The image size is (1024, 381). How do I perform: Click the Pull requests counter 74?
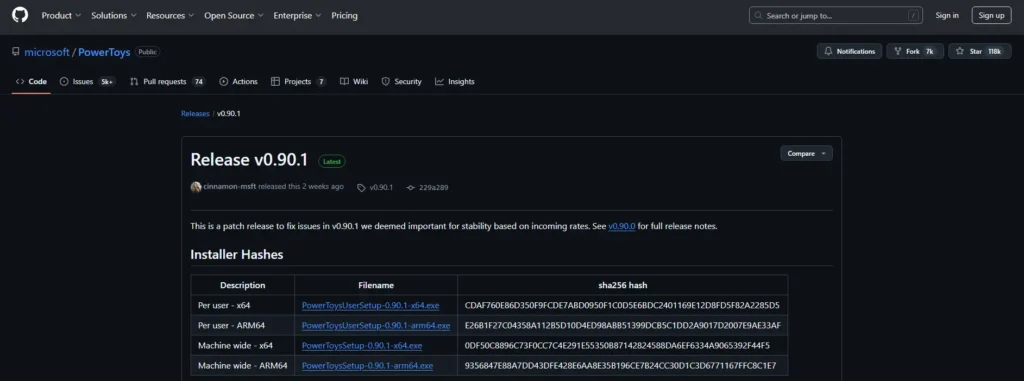click(x=199, y=82)
